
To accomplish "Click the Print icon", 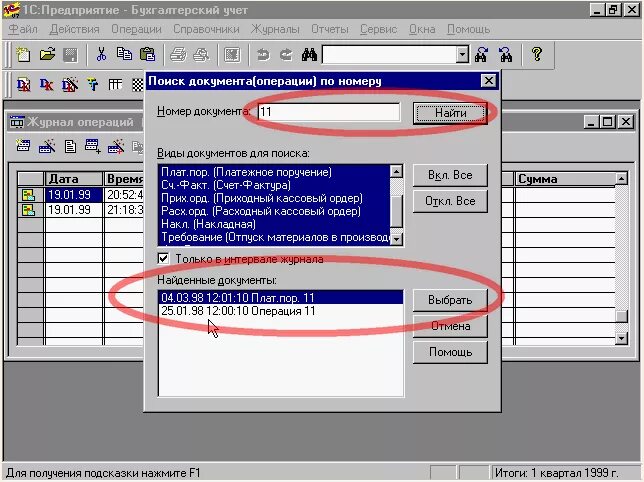I will tap(178, 54).
